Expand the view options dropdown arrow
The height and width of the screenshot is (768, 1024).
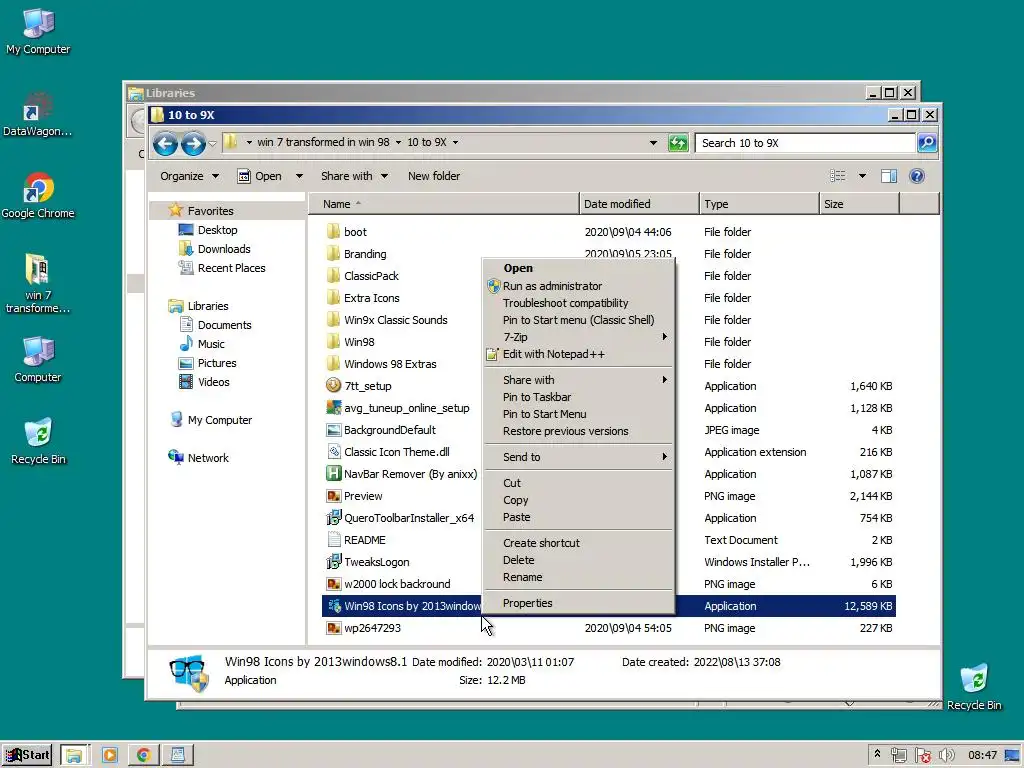coord(862,176)
